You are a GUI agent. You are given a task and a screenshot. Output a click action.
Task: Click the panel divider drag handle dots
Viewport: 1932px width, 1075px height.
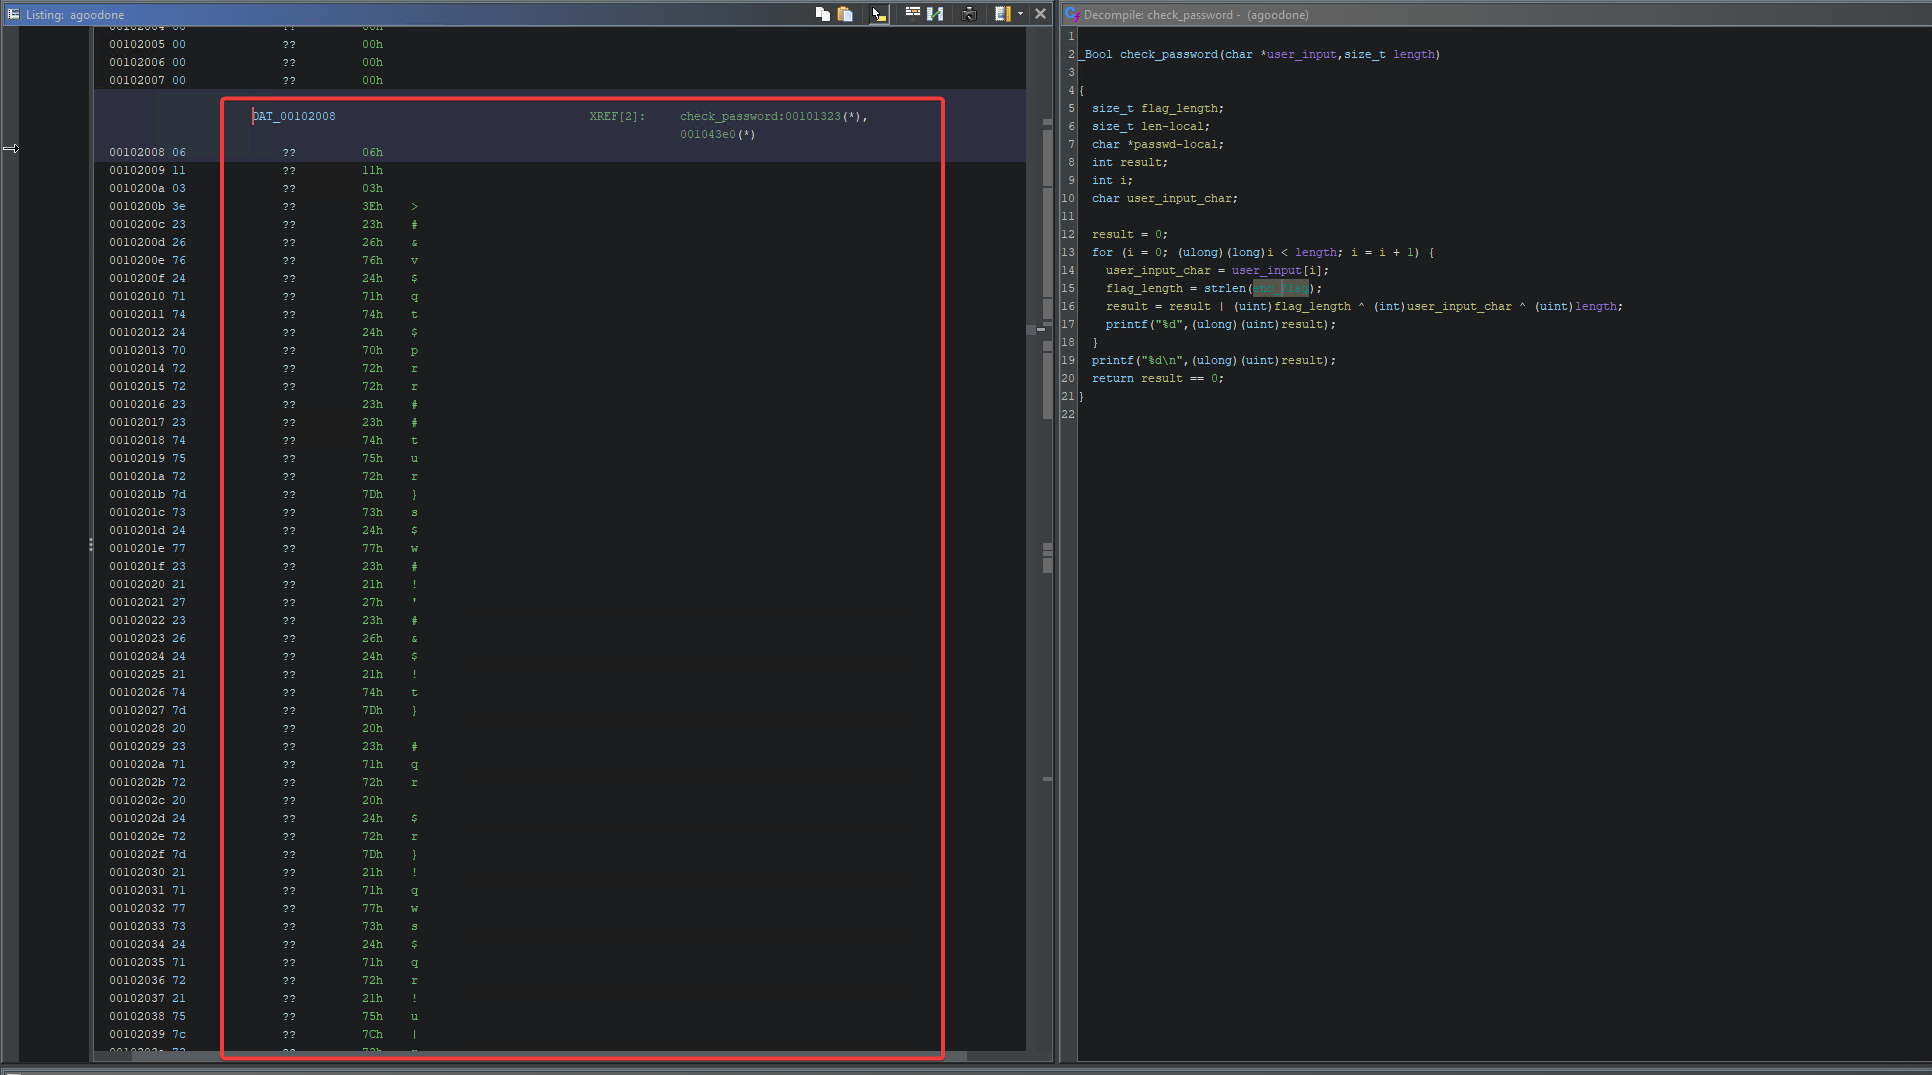pos(90,545)
